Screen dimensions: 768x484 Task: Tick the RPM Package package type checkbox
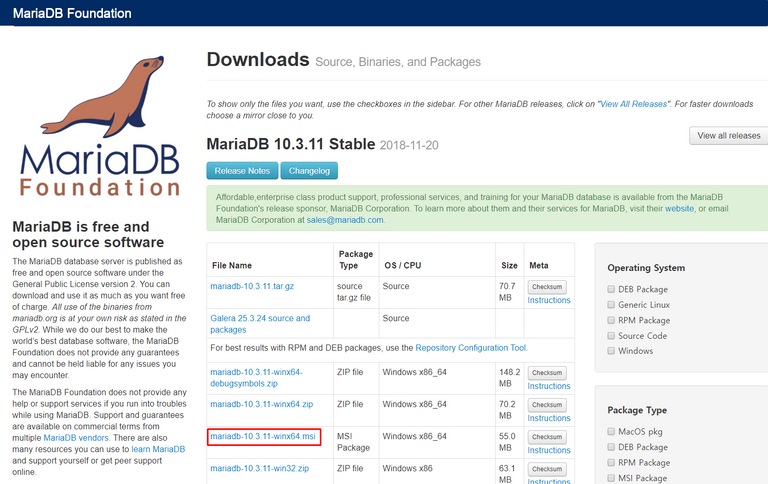coord(611,462)
